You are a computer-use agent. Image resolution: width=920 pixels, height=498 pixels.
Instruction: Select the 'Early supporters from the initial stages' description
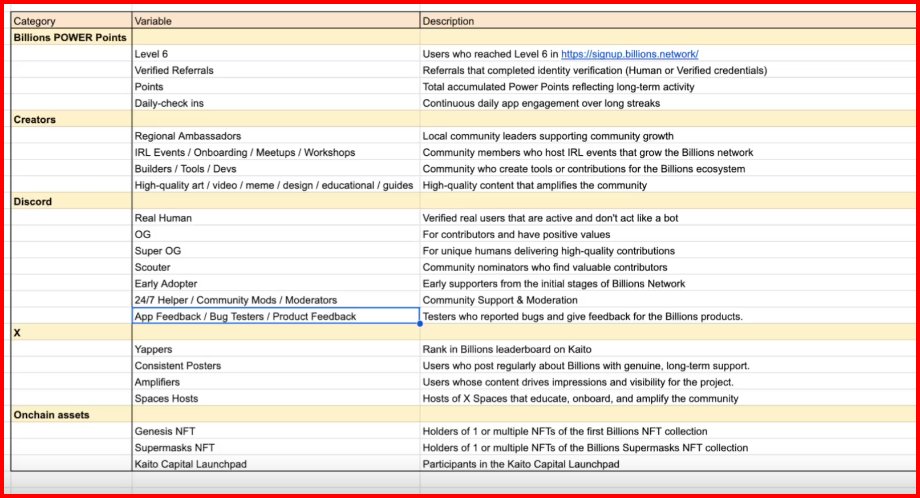click(x=668, y=283)
